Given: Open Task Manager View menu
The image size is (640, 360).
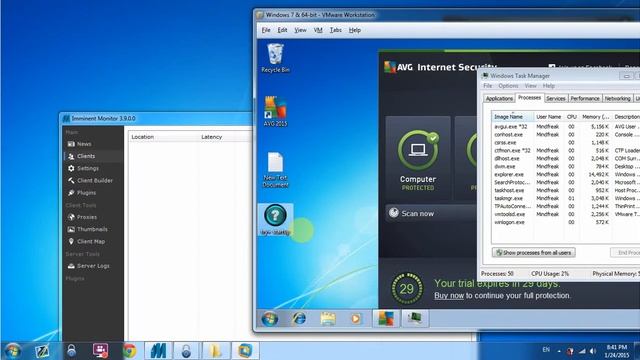Looking at the screenshot, I should 531,86.
